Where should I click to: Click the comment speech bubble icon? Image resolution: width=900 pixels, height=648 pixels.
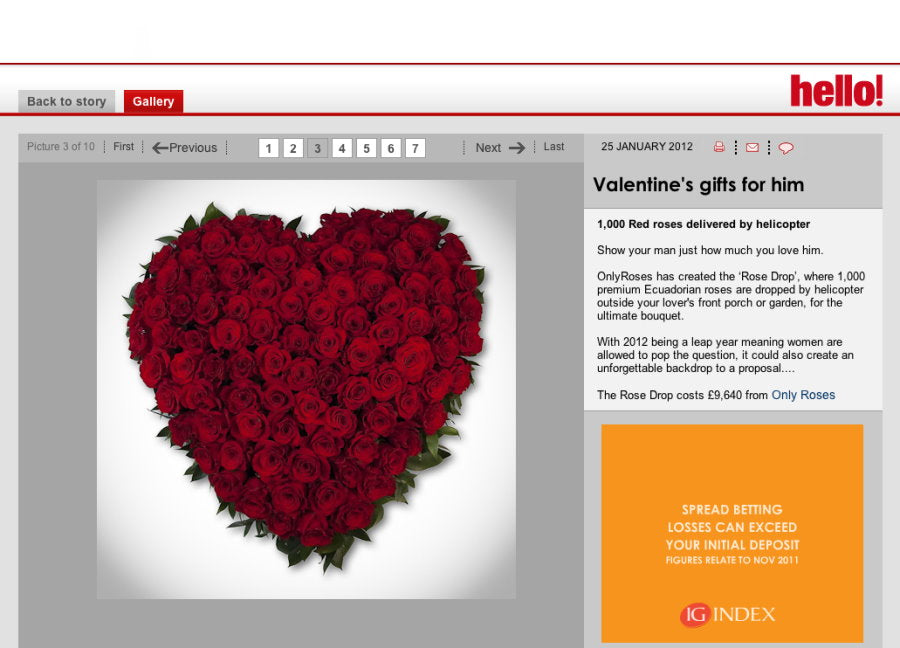pos(786,148)
